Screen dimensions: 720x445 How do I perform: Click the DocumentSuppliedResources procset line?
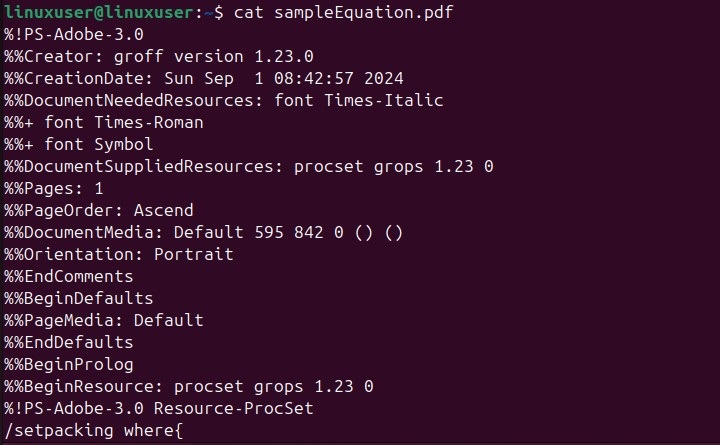(x=248, y=166)
